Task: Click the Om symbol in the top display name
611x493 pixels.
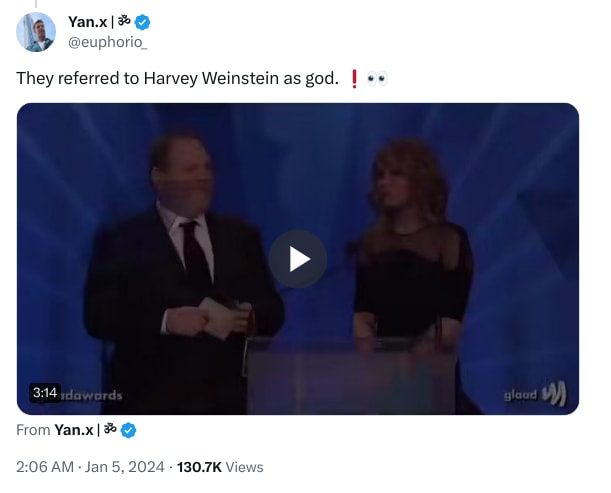Action: [126, 22]
